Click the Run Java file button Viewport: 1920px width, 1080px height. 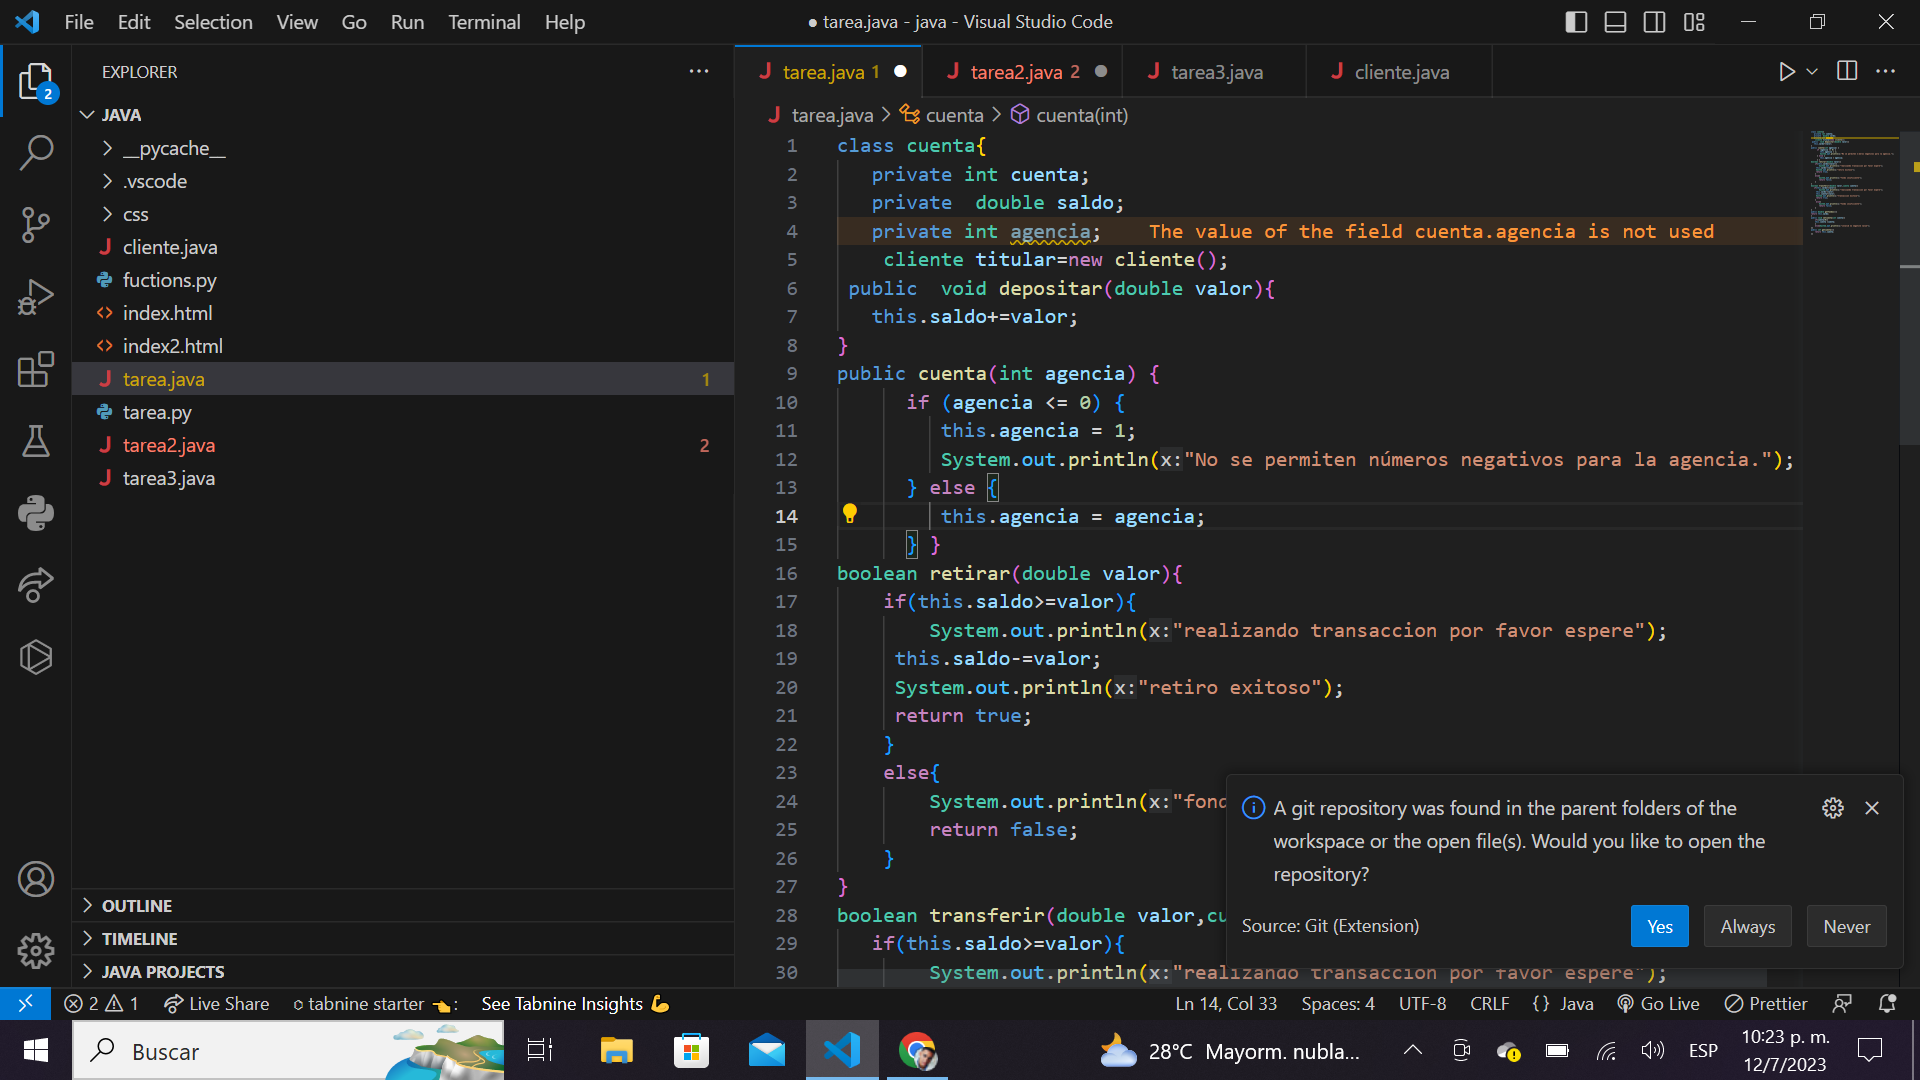(1787, 73)
